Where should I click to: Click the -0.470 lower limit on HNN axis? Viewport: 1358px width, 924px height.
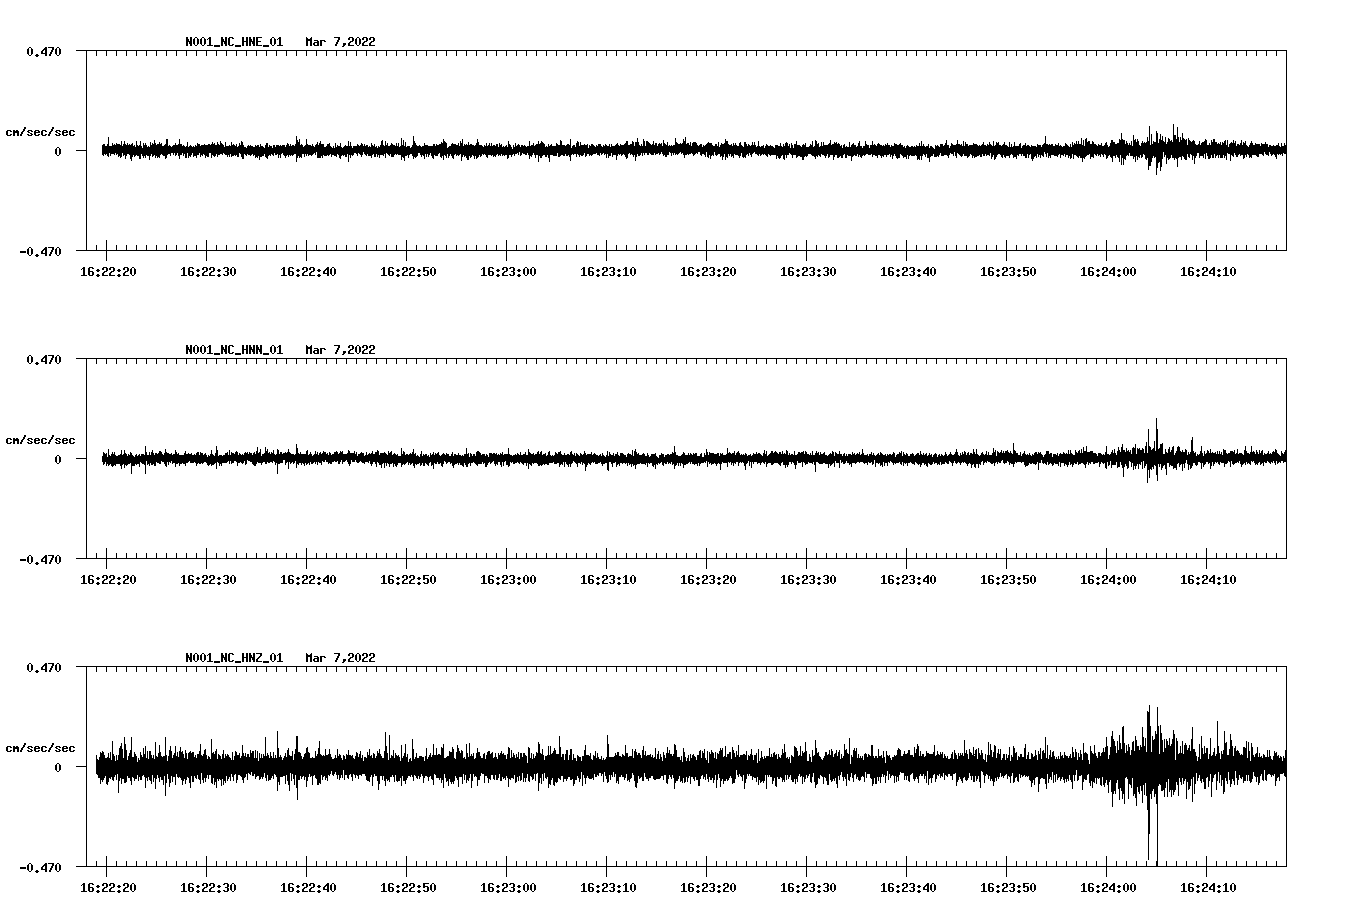pos(40,559)
